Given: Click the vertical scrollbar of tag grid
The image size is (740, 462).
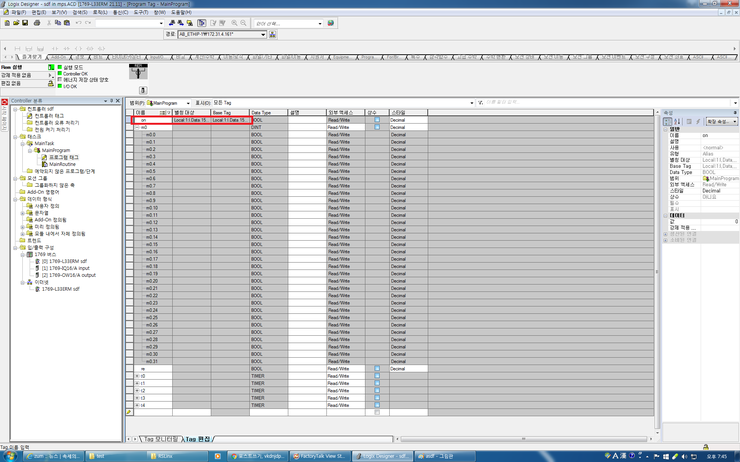Looking at the screenshot, I should 657,272.
